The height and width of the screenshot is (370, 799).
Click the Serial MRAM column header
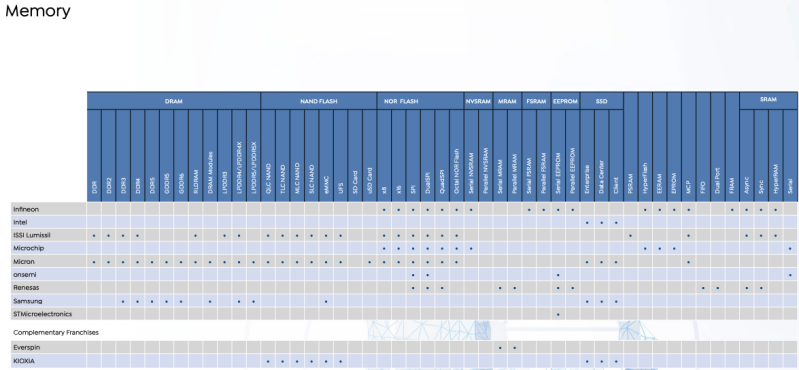tap(500, 155)
